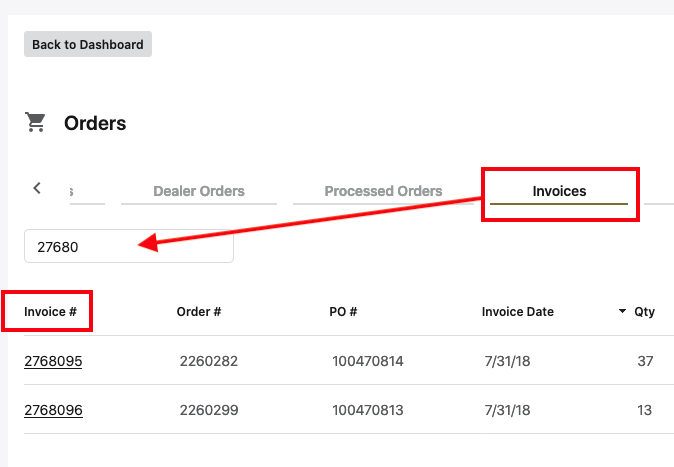Click the partially hidden leftmost tab
The height and width of the screenshot is (467, 674).
[x=87, y=191]
